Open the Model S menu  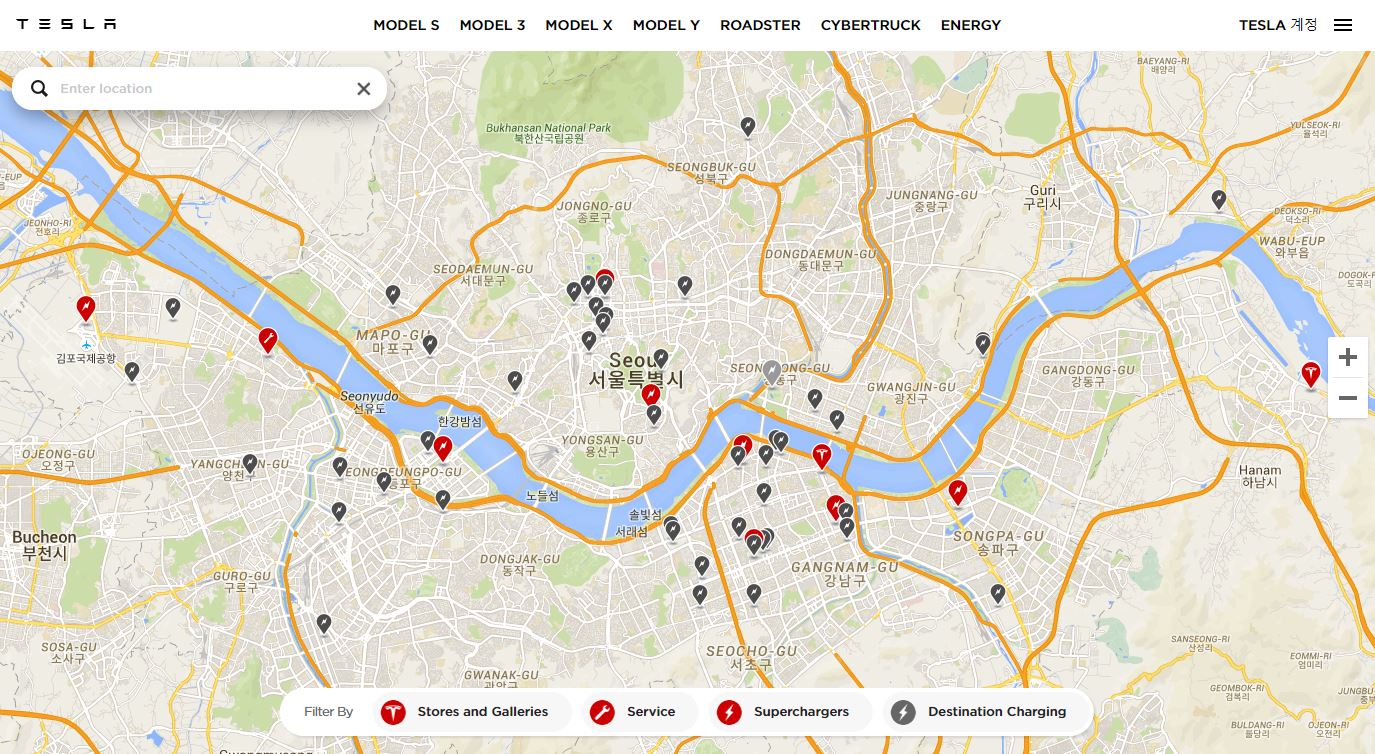[x=406, y=25]
